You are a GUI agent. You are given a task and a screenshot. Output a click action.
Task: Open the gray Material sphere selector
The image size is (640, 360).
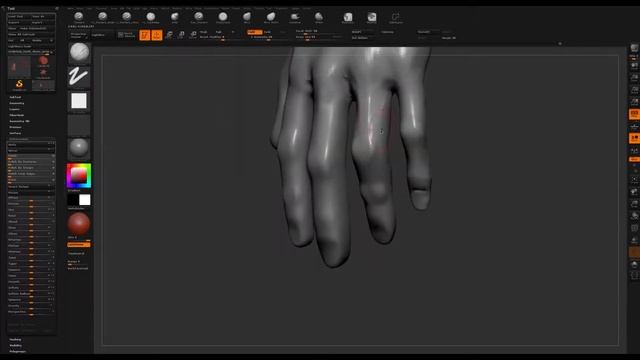(79, 148)
